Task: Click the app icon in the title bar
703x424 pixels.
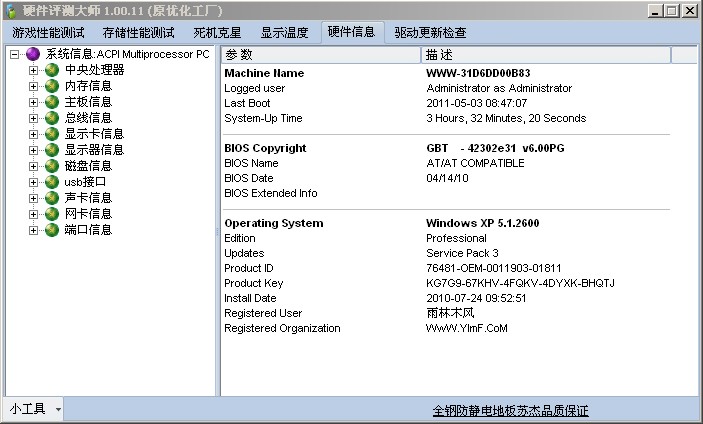Action: pos(11,11)
